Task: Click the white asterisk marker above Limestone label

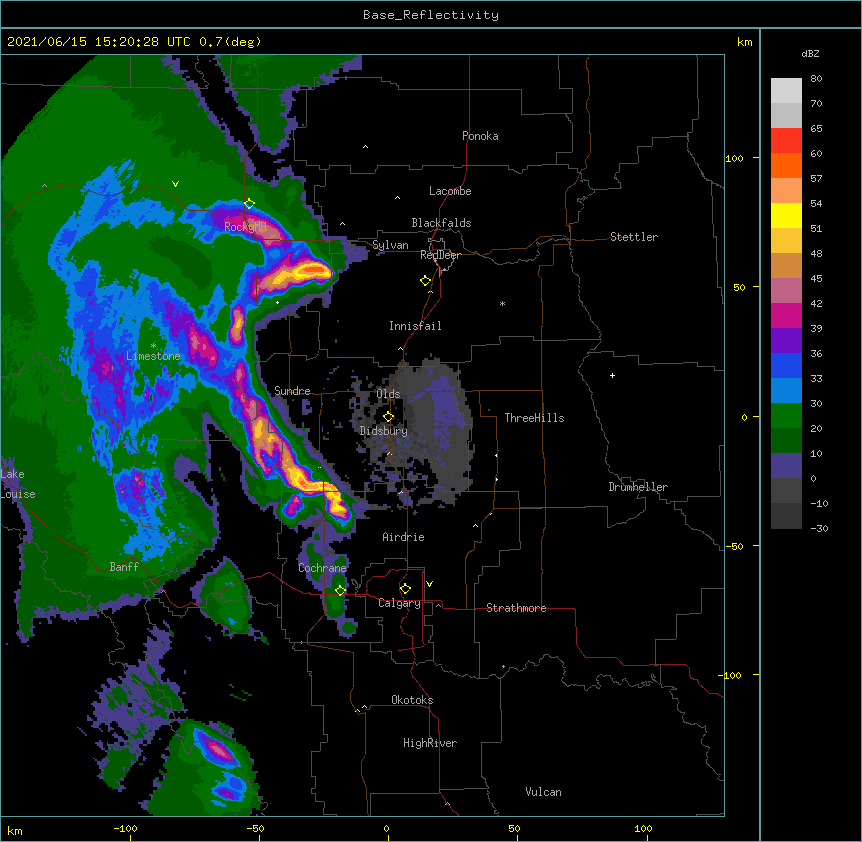Action: (x=153, y=345)
